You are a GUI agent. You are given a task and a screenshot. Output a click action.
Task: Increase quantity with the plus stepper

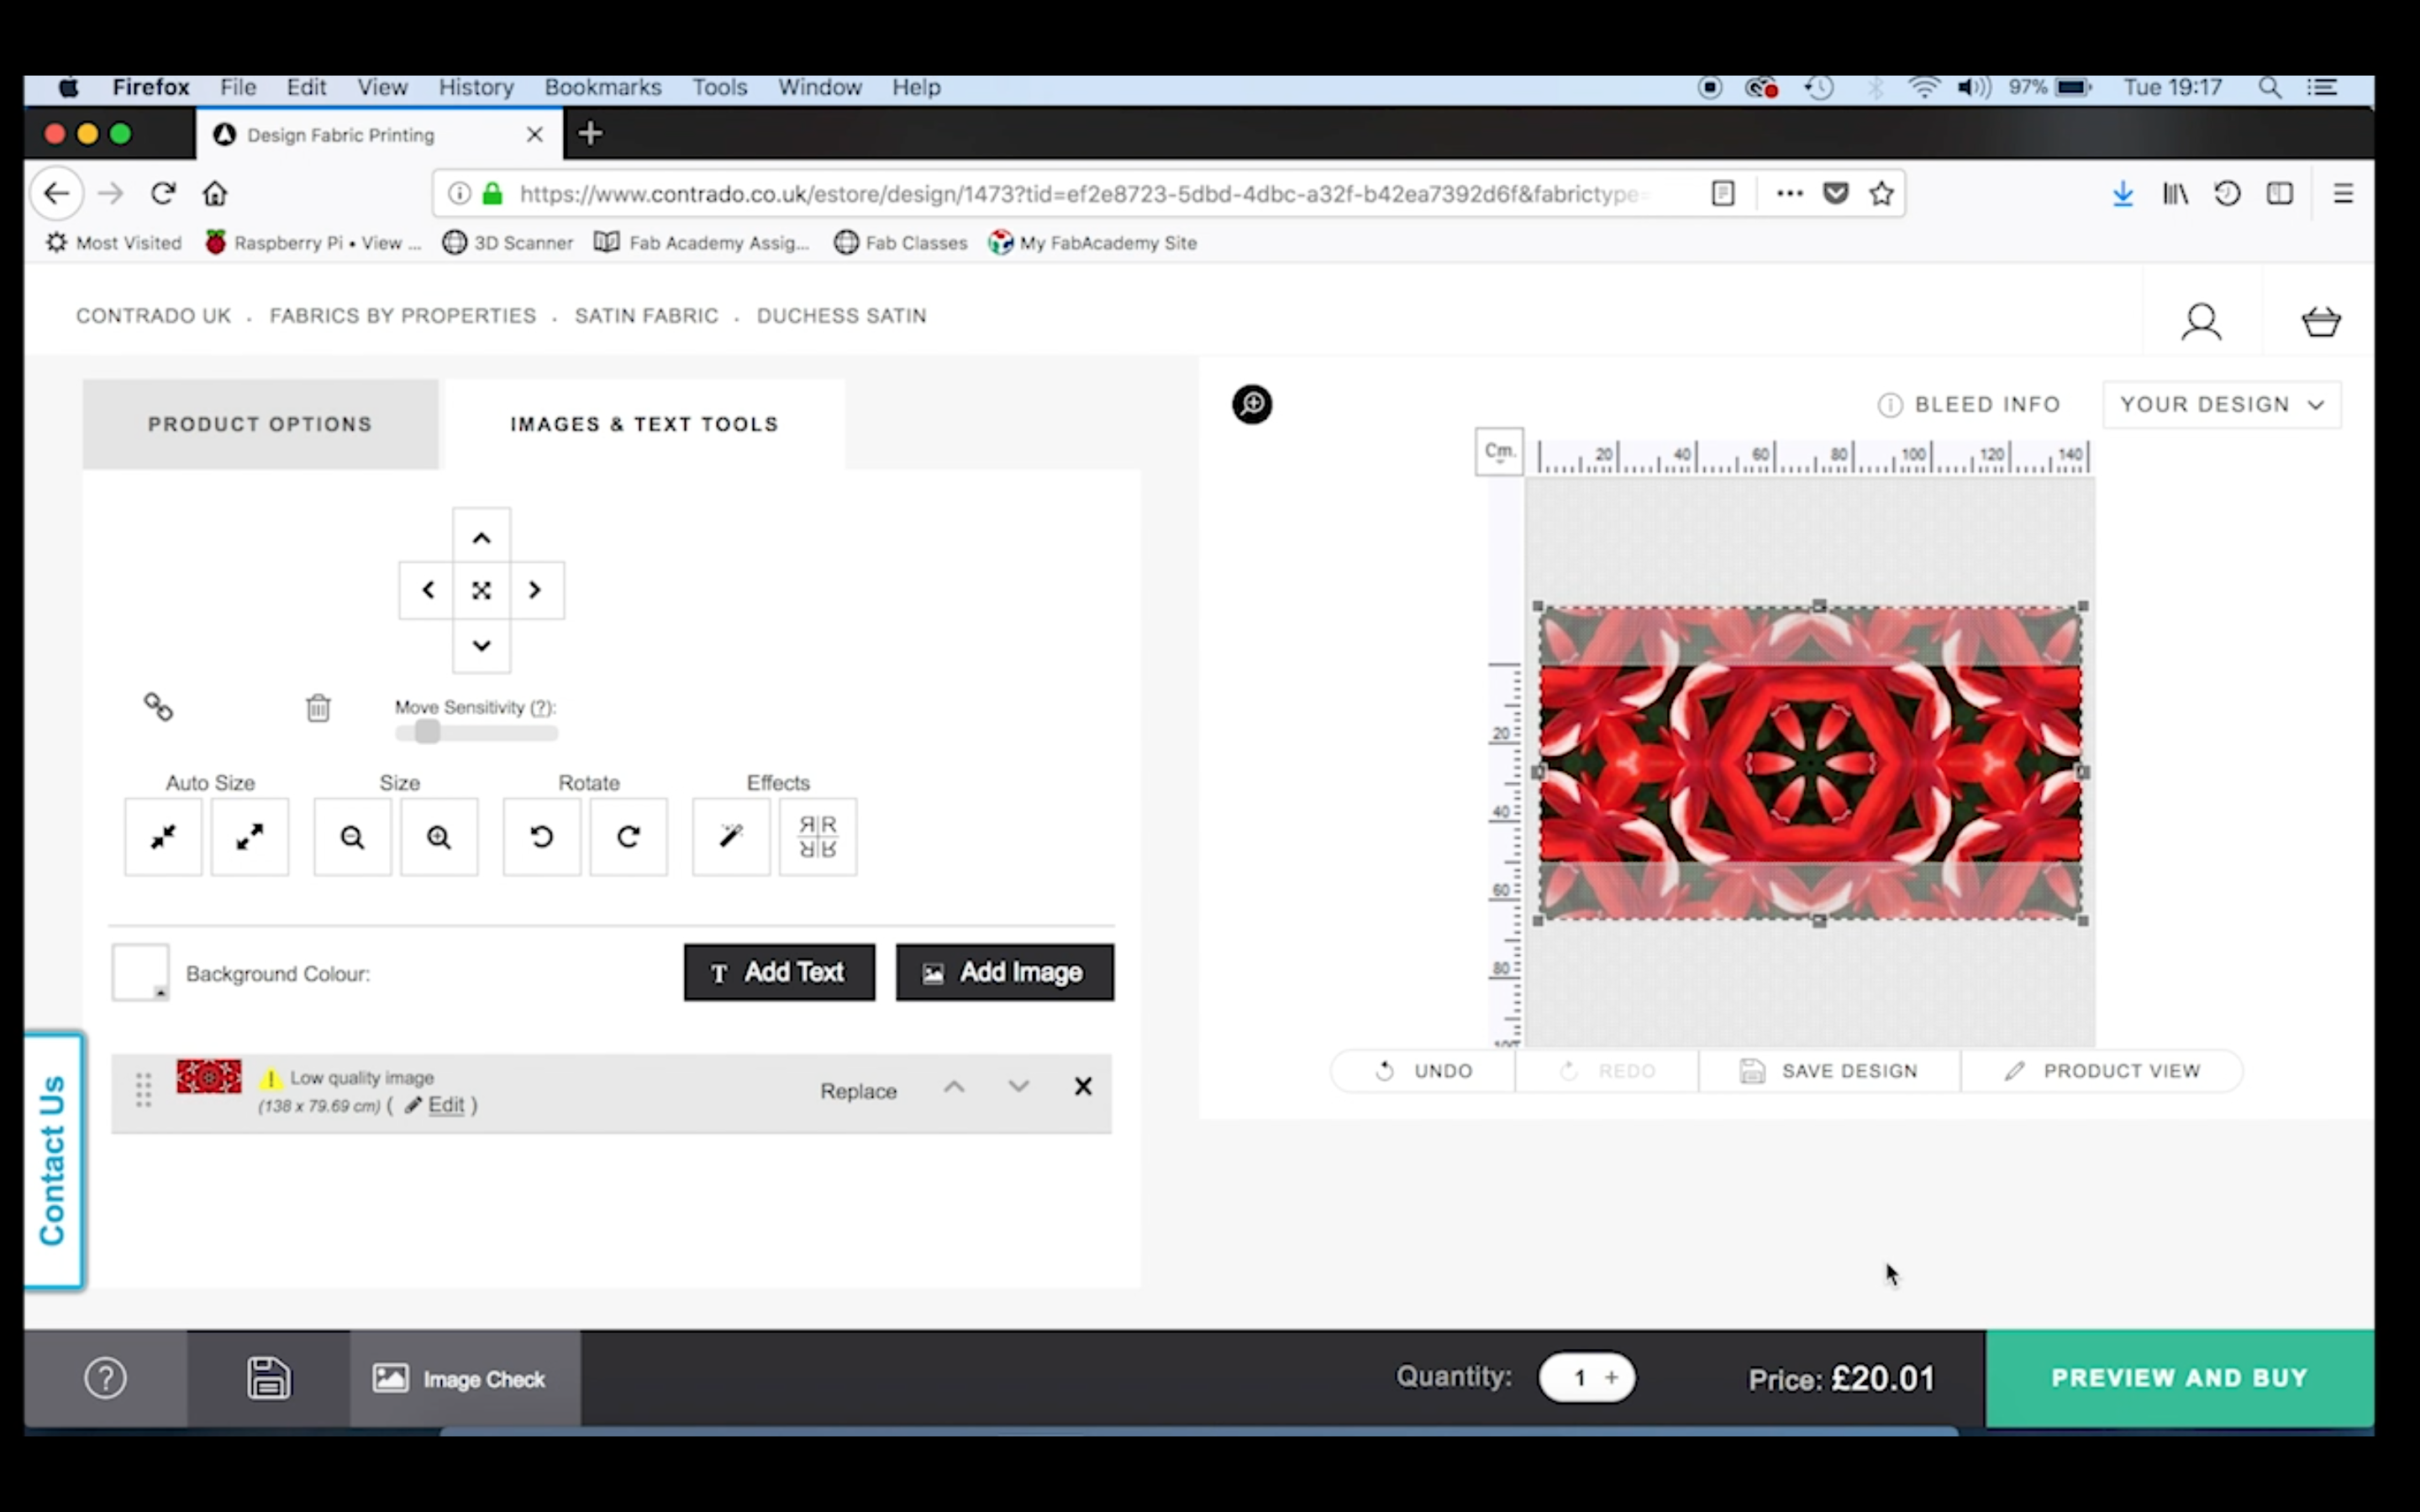(x=1612, y=1377)
